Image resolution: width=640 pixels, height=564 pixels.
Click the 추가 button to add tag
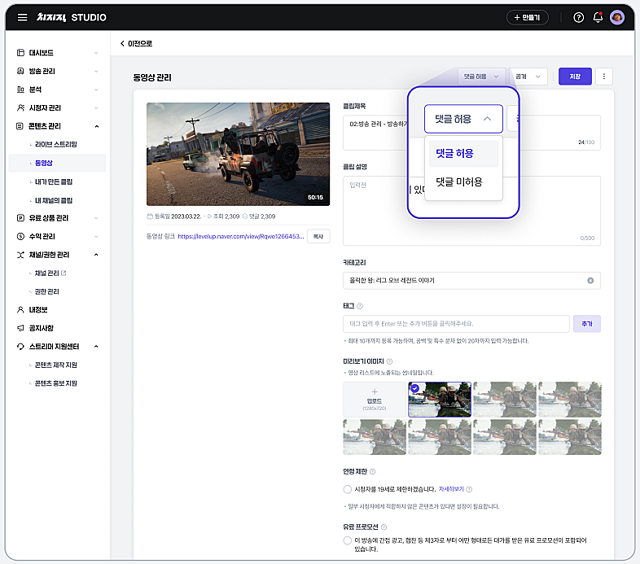pos(586,323)
